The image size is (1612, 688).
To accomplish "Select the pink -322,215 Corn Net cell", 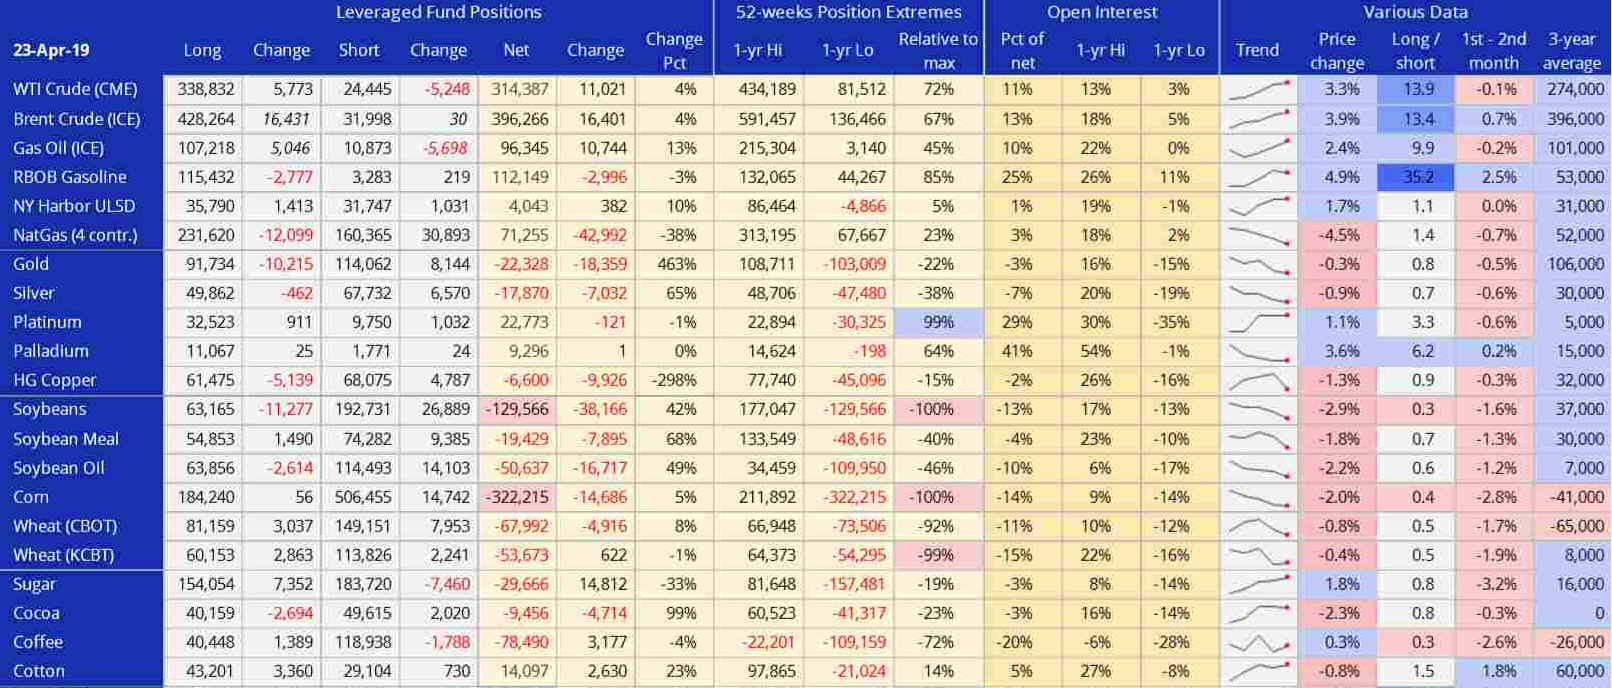I will (516, 498).
